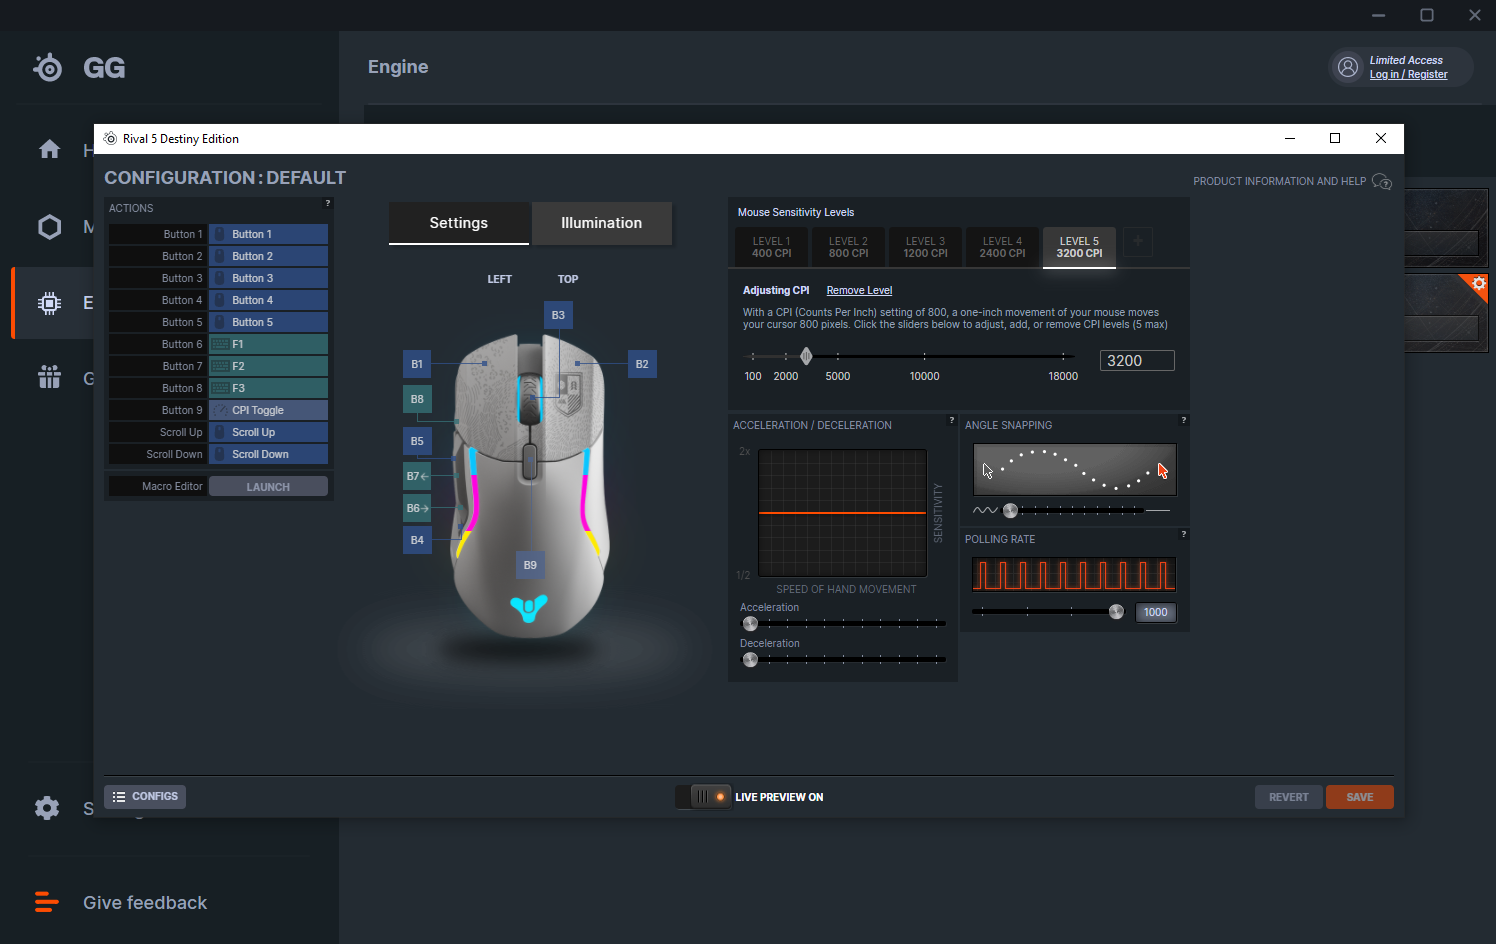The image size is (1496, 944).
Task: Open the Home sidebar icon
Action: click(x=49, y=150)
